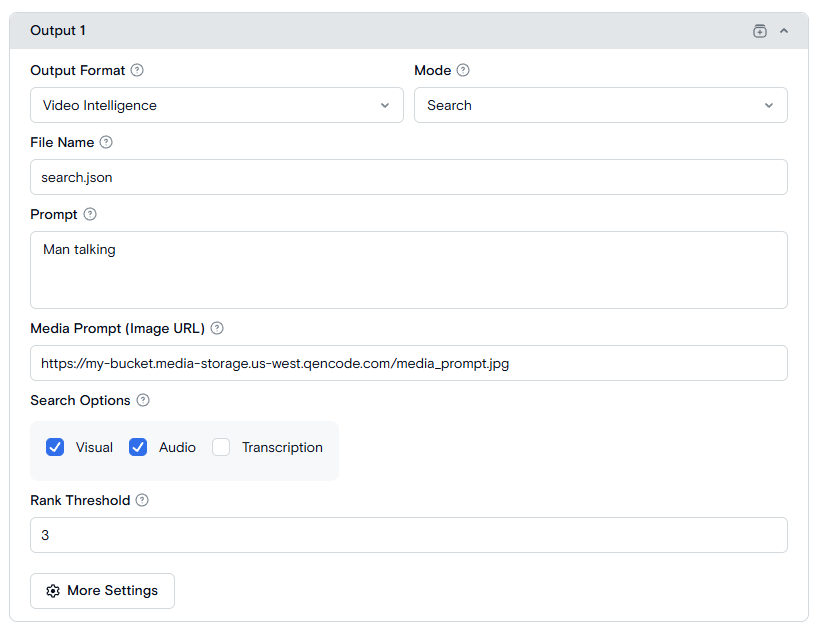The width and height of the screenshot is (820, 636).
Task: Open More Settings
Action: (102, 591)
